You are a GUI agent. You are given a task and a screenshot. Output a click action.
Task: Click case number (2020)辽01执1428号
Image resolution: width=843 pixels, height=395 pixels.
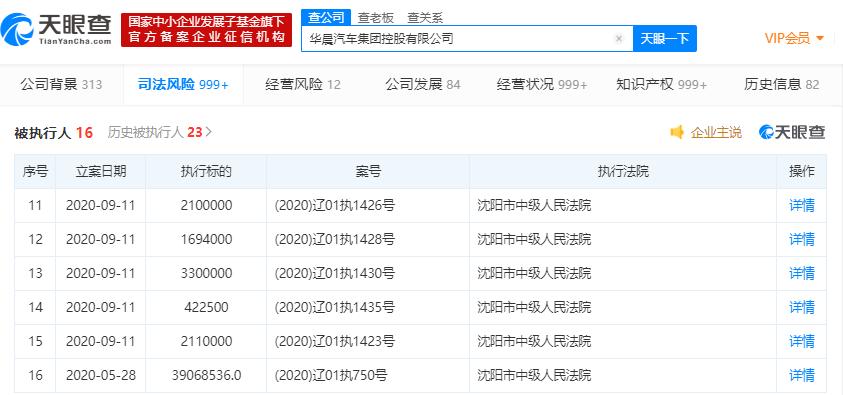coord(334,239)
